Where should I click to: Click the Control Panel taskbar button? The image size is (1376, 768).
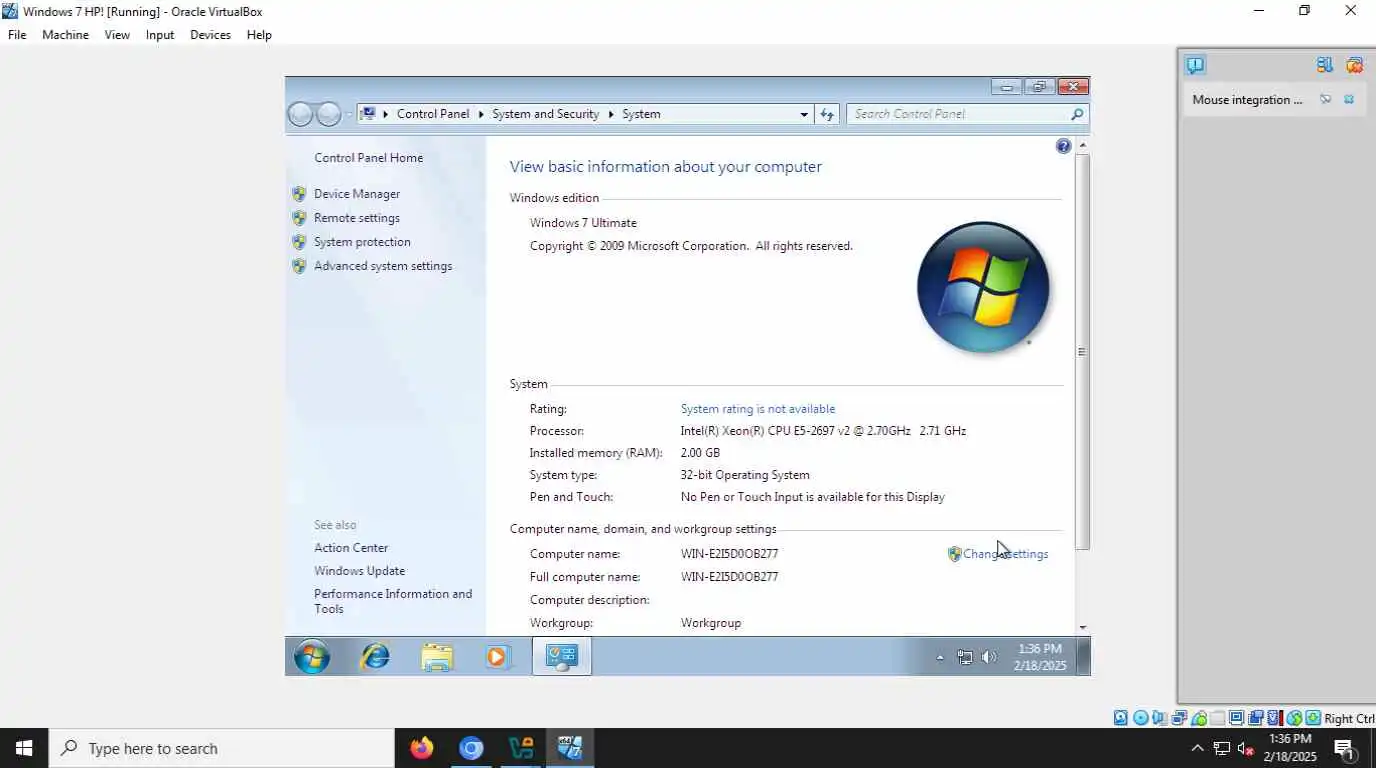(561, 657)
